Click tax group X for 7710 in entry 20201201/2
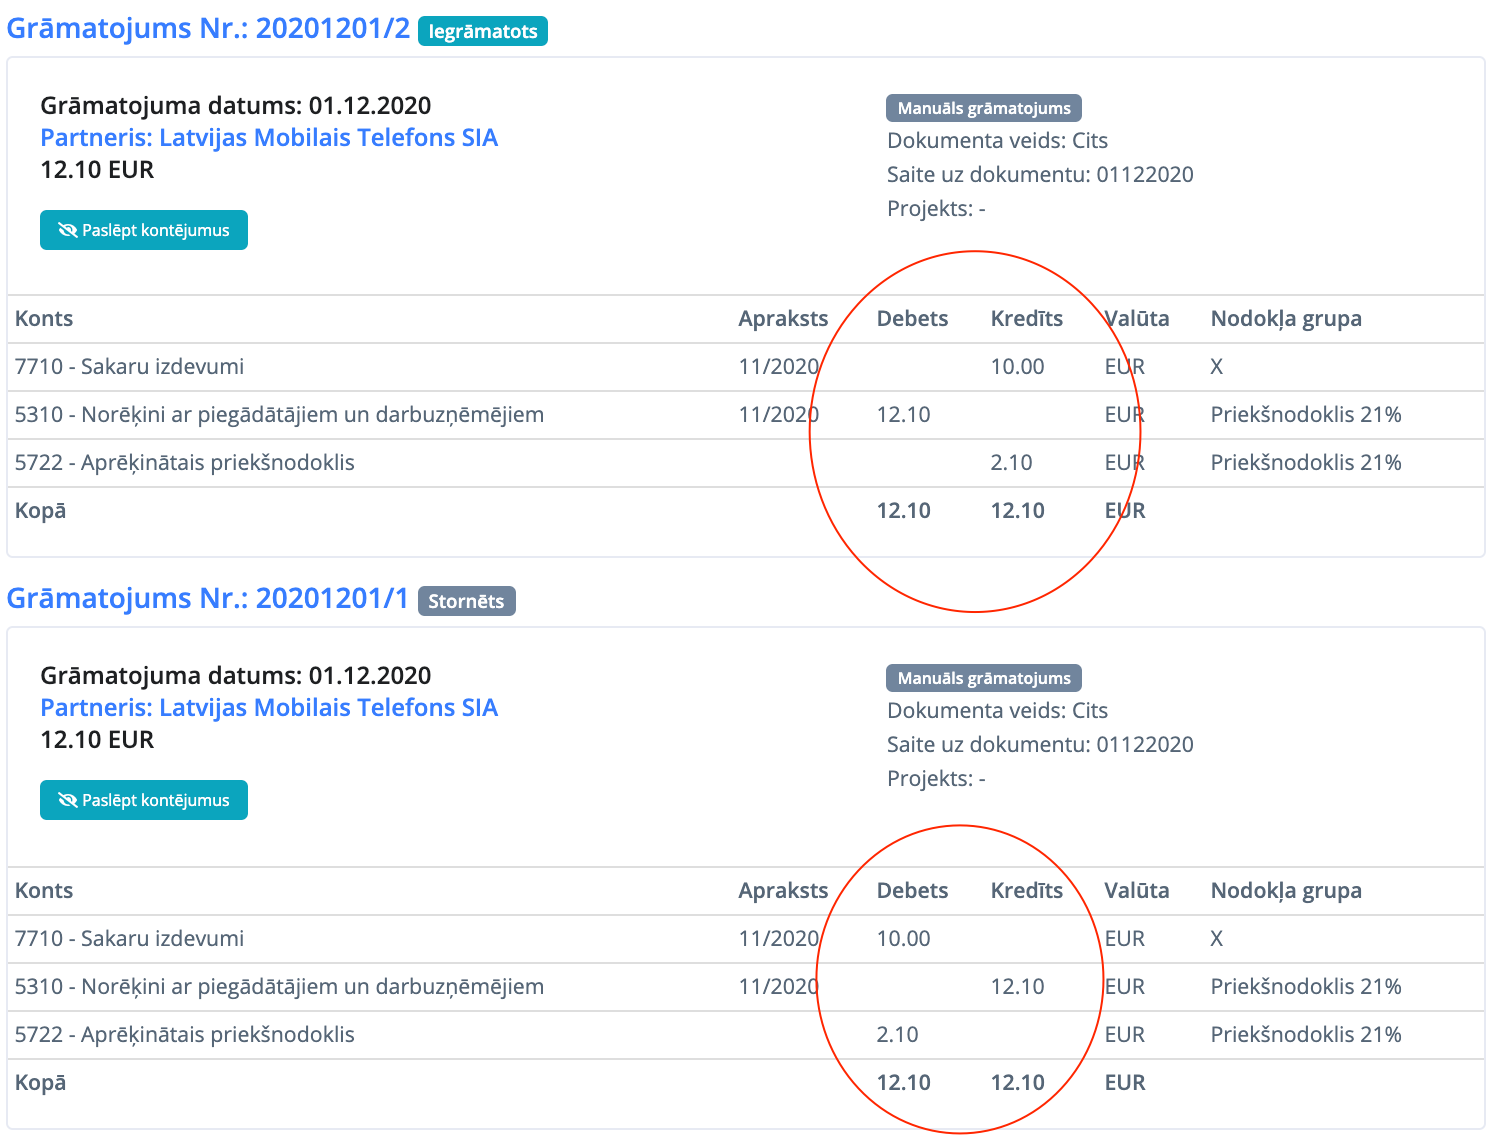The height and width of the screenshot is (1144, 1490). point(1217,367)
